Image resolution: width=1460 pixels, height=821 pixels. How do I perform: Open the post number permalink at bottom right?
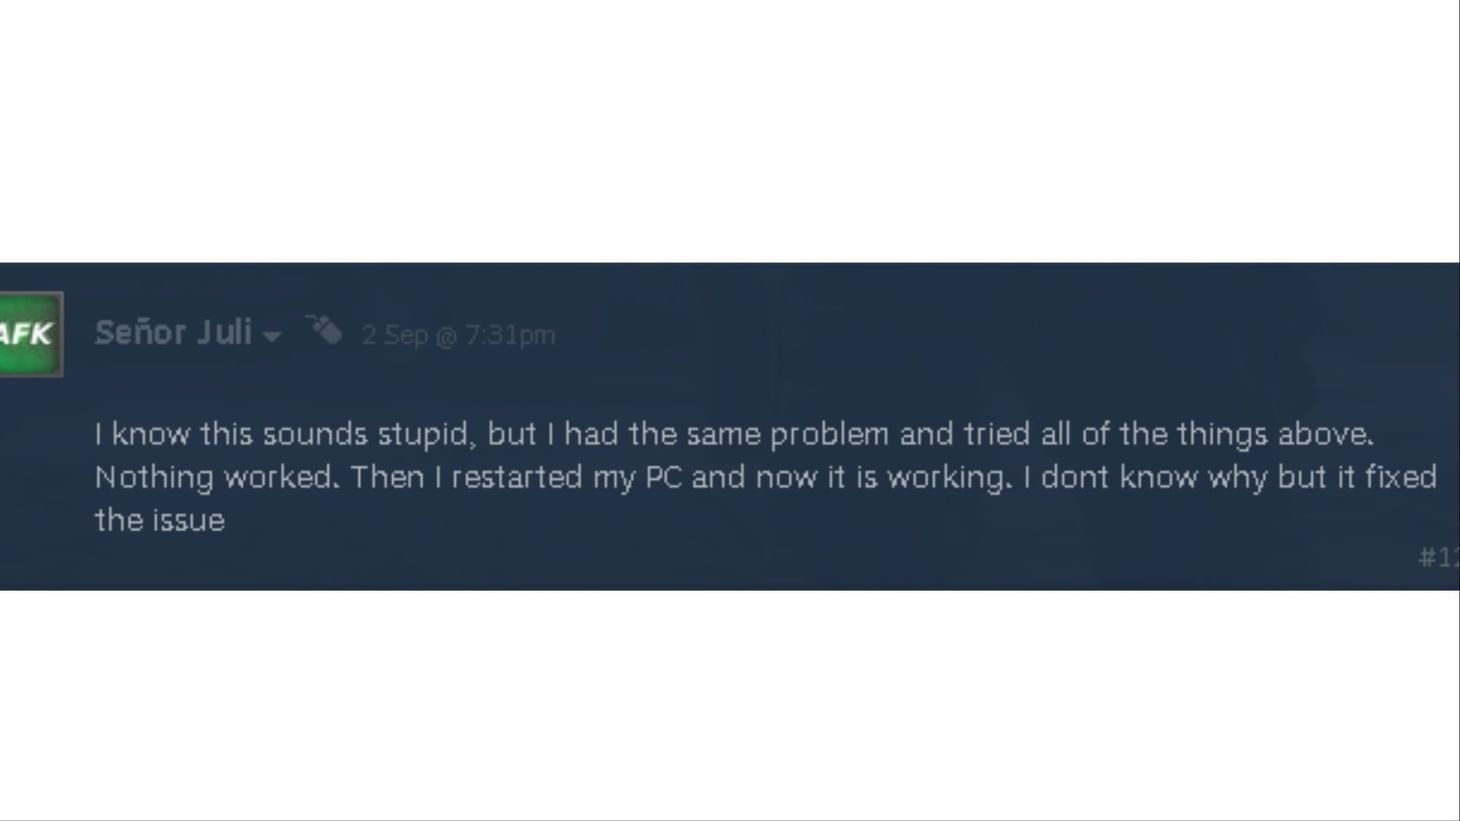(x=1438, y=557)
